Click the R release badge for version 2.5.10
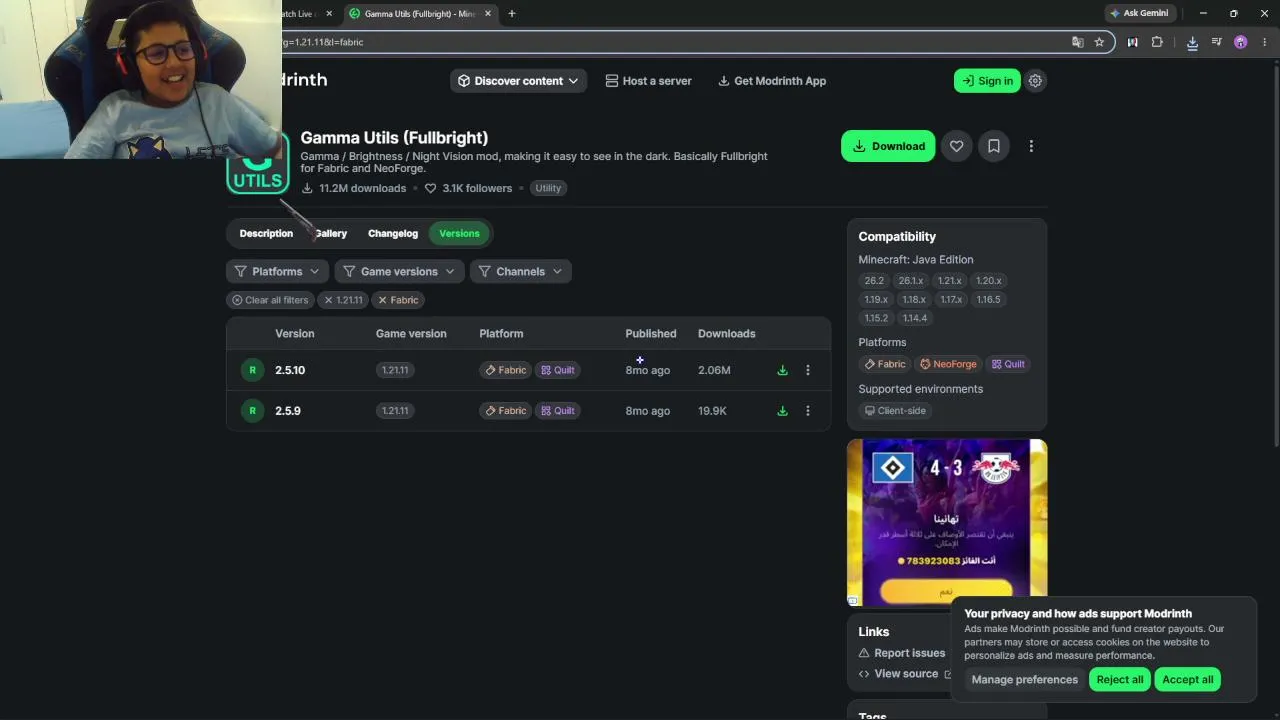 252,370
